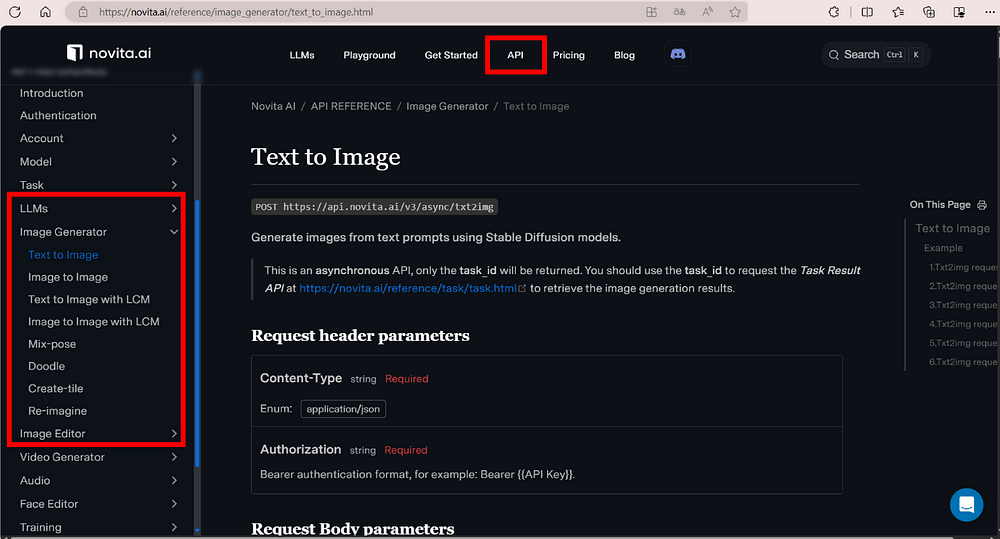Open the task.html reference link

(x=413, y=288)
